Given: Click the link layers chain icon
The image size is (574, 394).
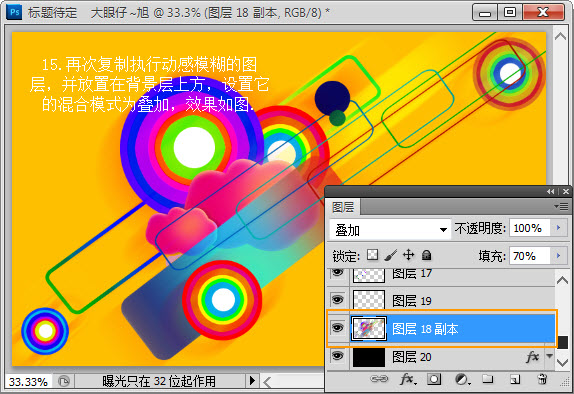Looking at the screenshot, I should [379, 379].
